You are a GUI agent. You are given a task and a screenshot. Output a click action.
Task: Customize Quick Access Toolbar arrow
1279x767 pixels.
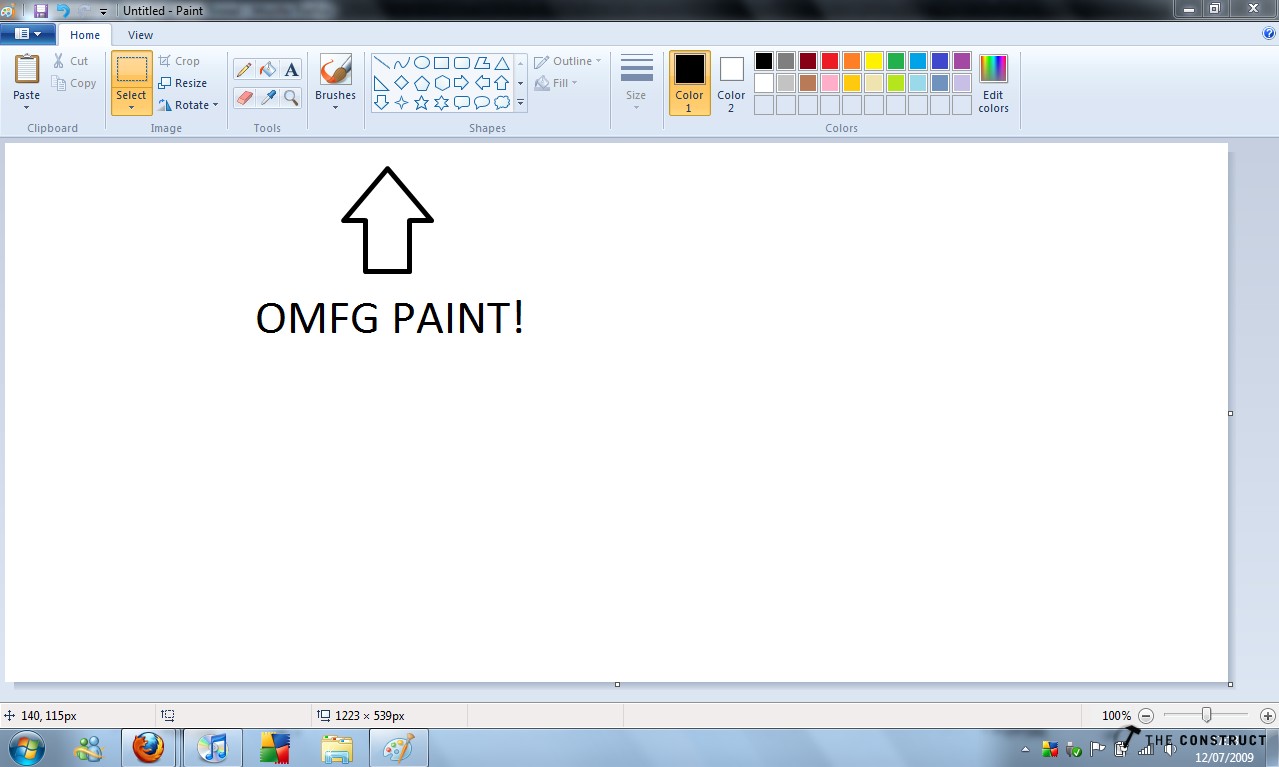point(103,11)
